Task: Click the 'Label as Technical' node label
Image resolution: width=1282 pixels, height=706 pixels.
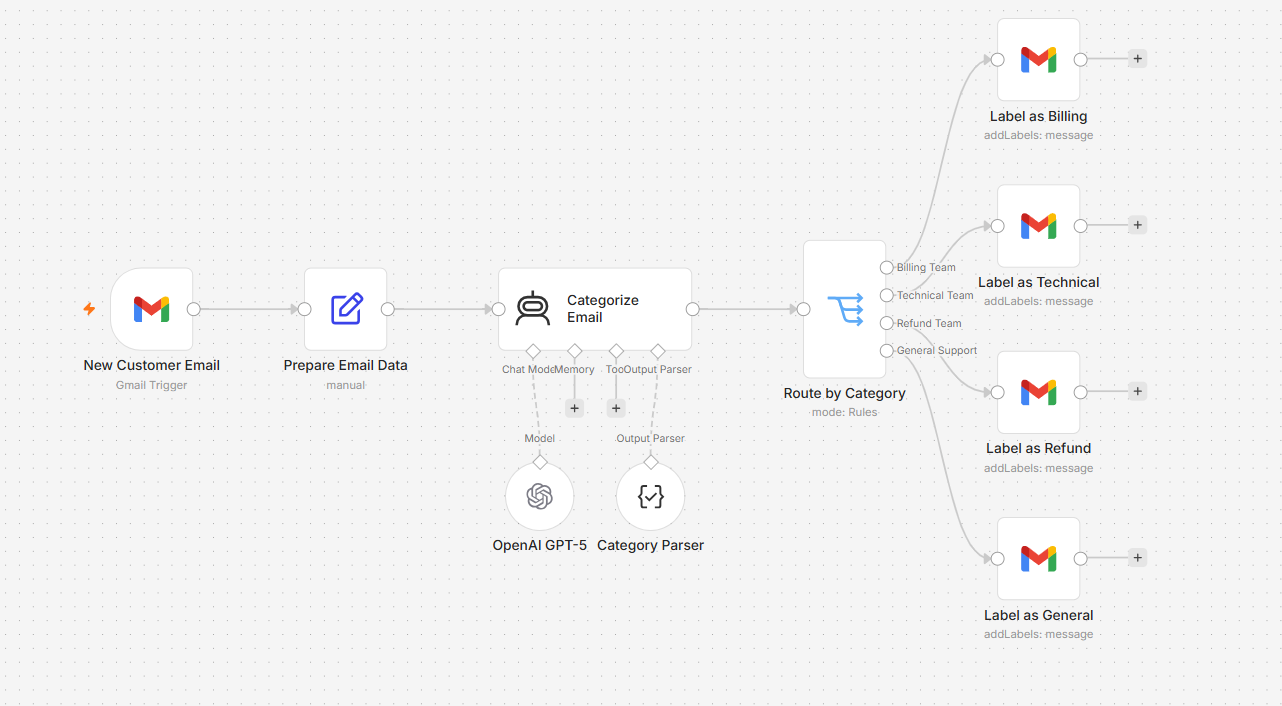Action: point(1039,282)
